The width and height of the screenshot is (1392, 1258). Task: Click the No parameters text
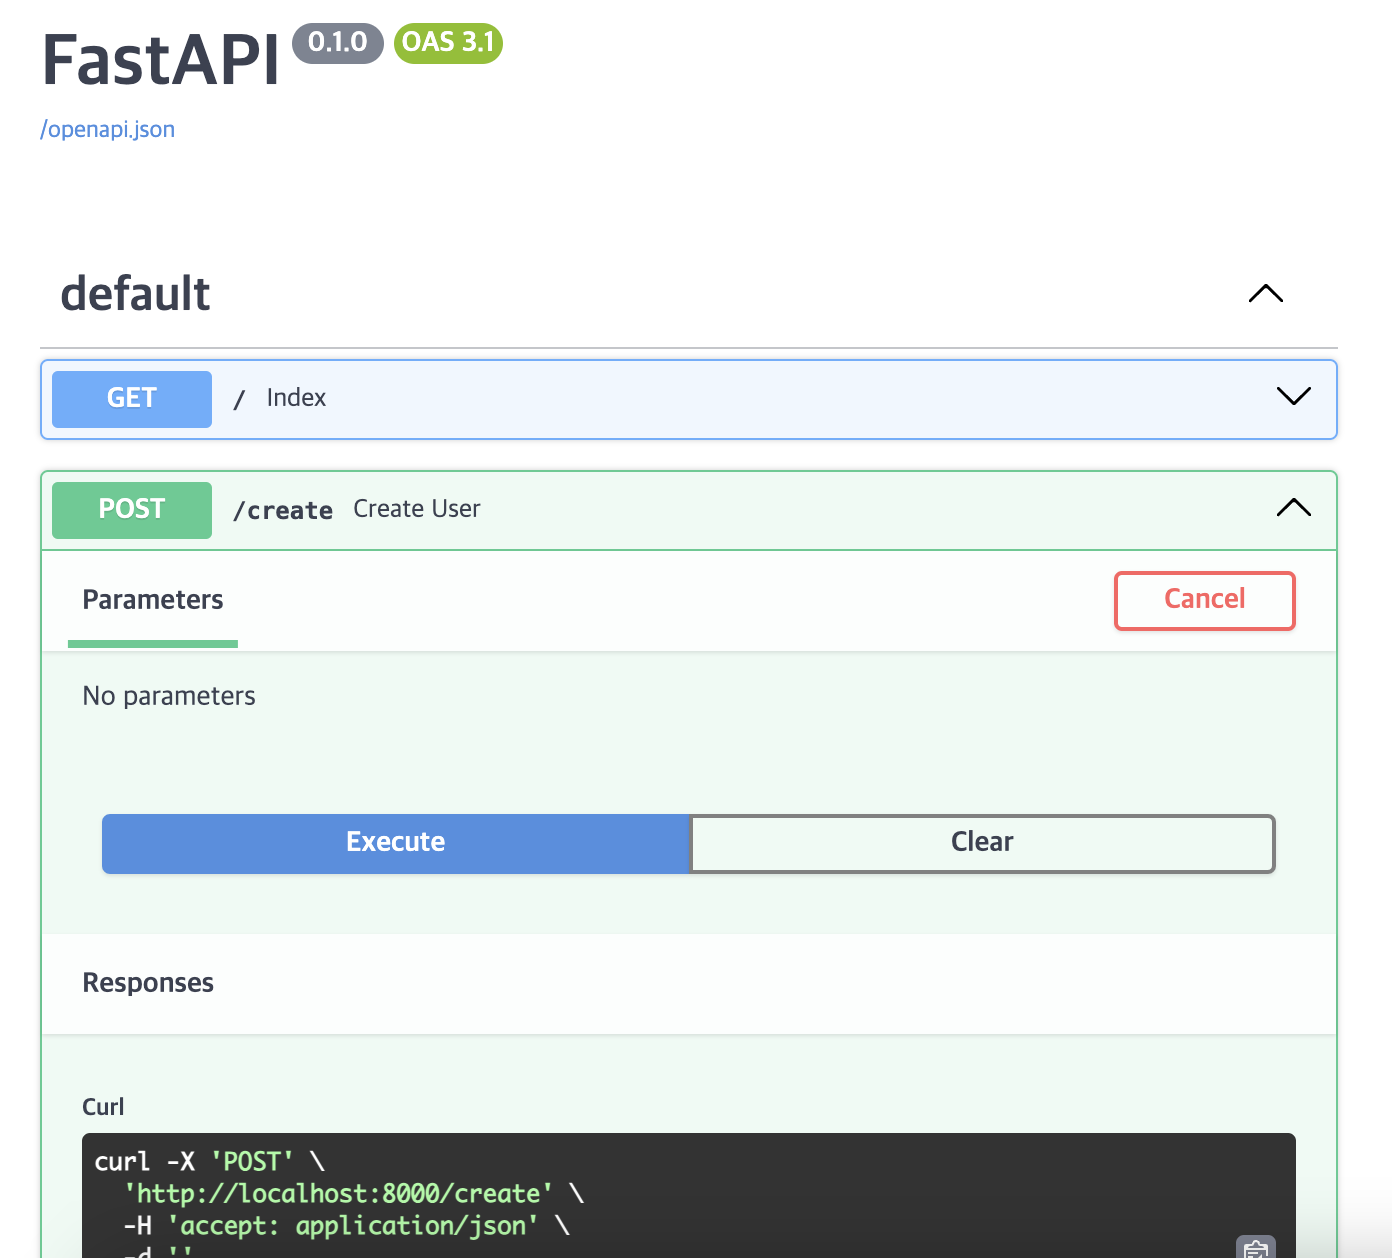click(169, 696)
